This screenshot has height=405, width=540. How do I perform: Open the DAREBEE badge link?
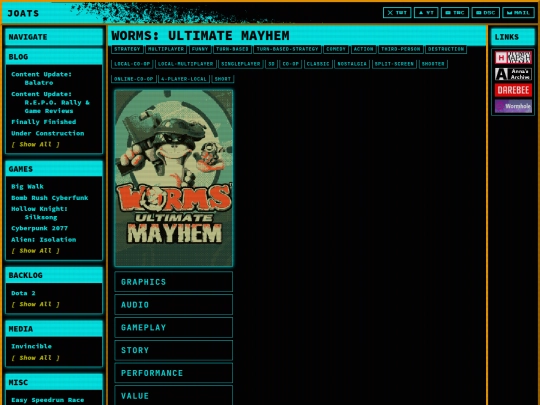point(513,90)
